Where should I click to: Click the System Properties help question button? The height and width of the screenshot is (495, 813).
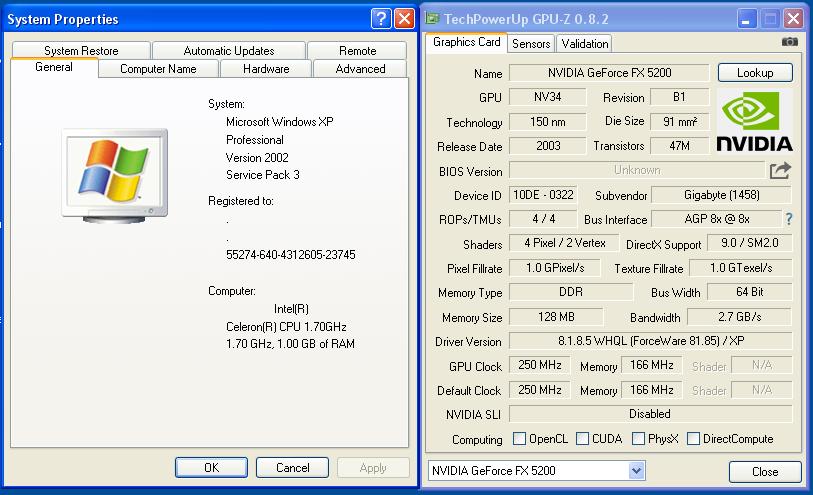click(381, 19)
